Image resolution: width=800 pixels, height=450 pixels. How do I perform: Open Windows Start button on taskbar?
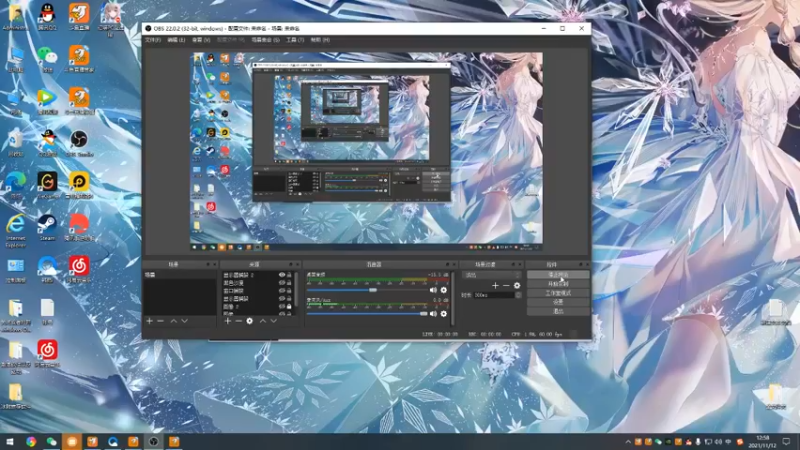pyautogui.click(x=10, y=441)
